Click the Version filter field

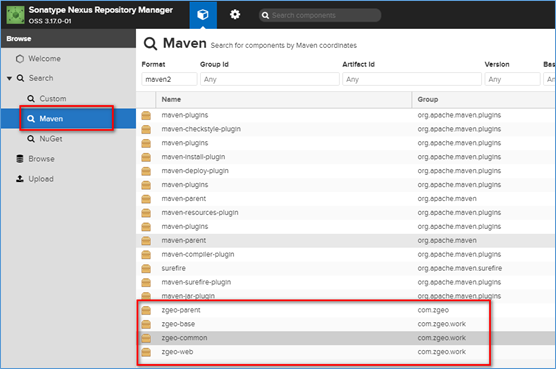512,79
